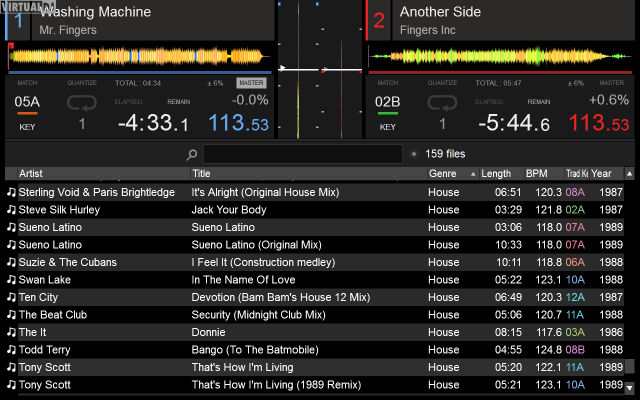The width and height of the screenshot is (640, 400).
Task: Select track I Feel It (Construction medley)
Action: point(263,262)
